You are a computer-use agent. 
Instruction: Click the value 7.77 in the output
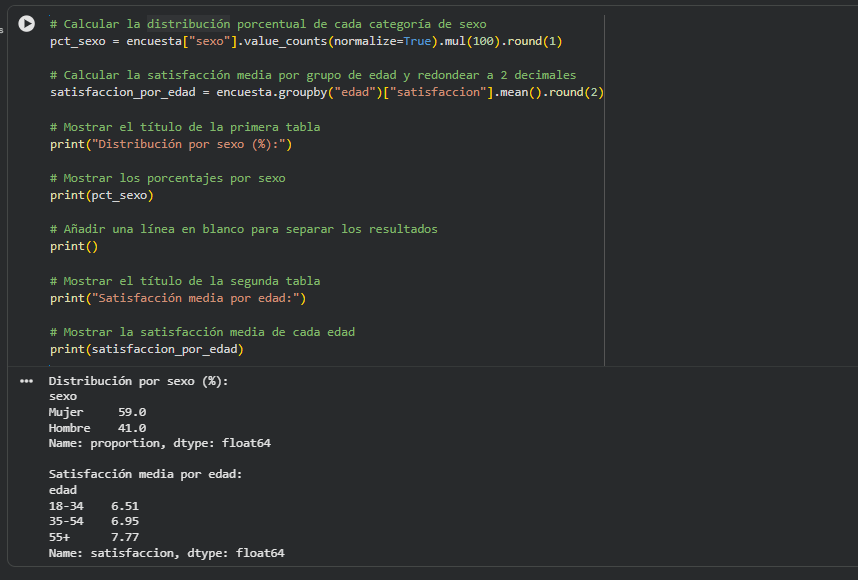pos(125,537)
